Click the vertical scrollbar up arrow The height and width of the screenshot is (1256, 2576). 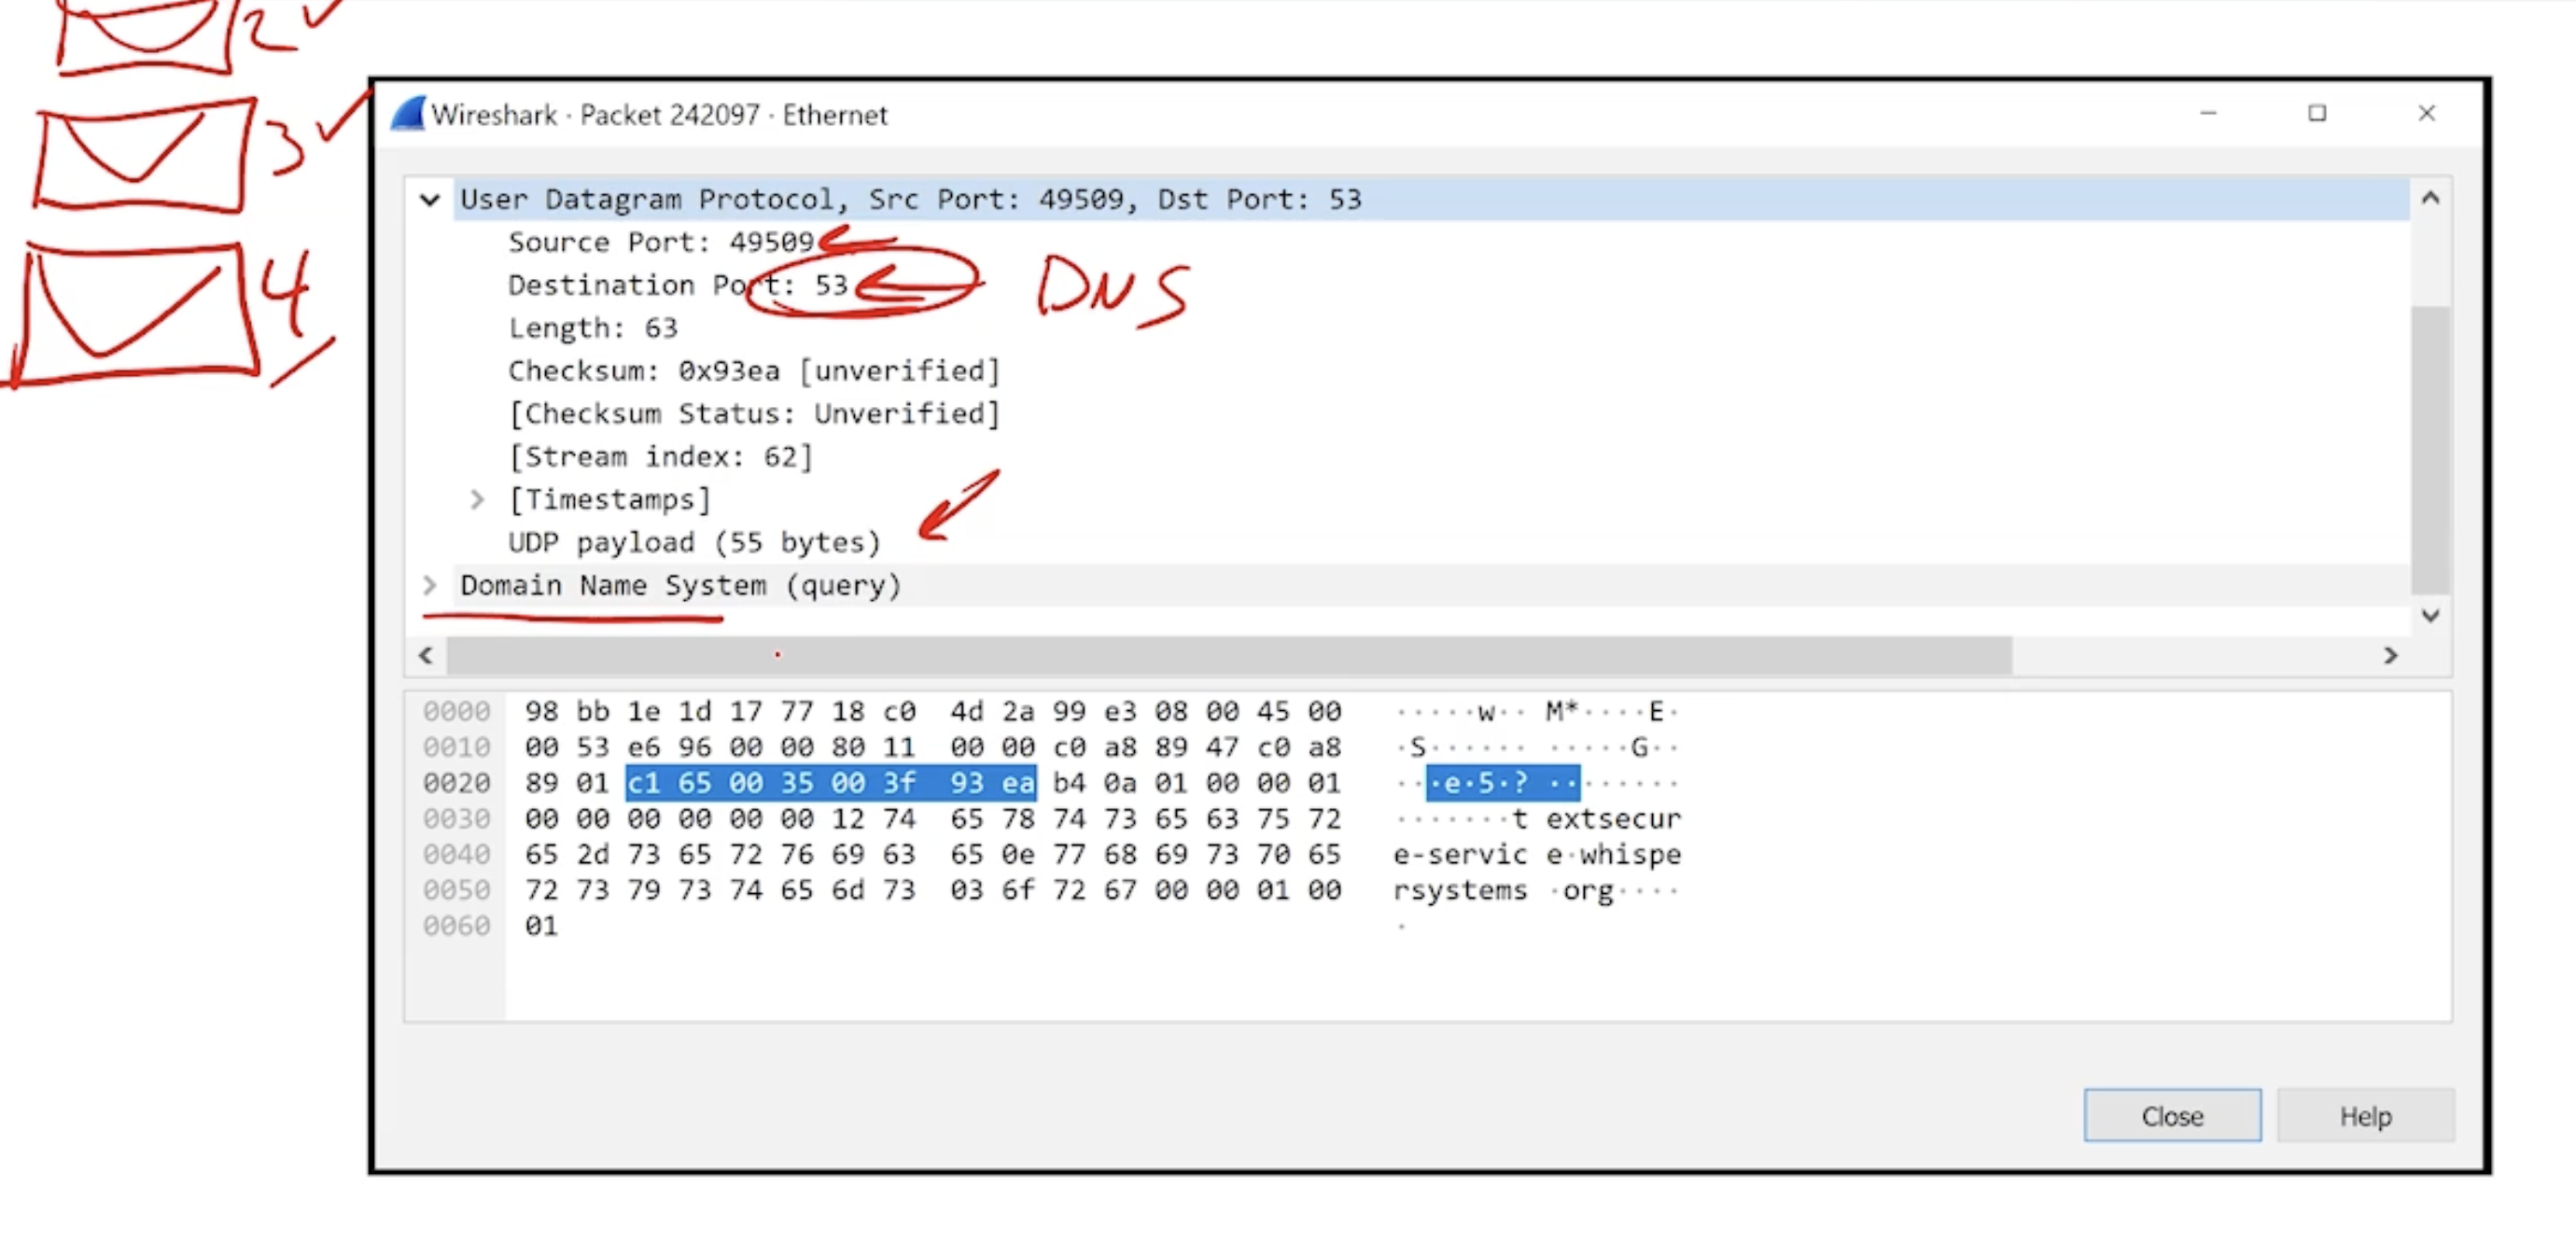point(2430,198)
